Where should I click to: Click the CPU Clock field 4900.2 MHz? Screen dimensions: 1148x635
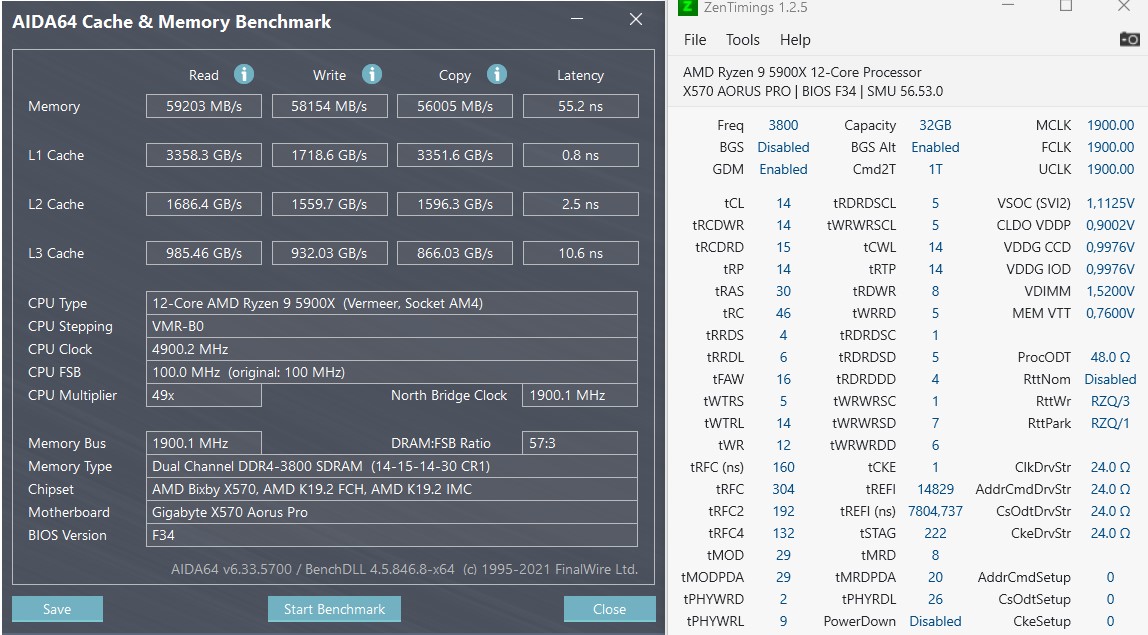[392, 349]
